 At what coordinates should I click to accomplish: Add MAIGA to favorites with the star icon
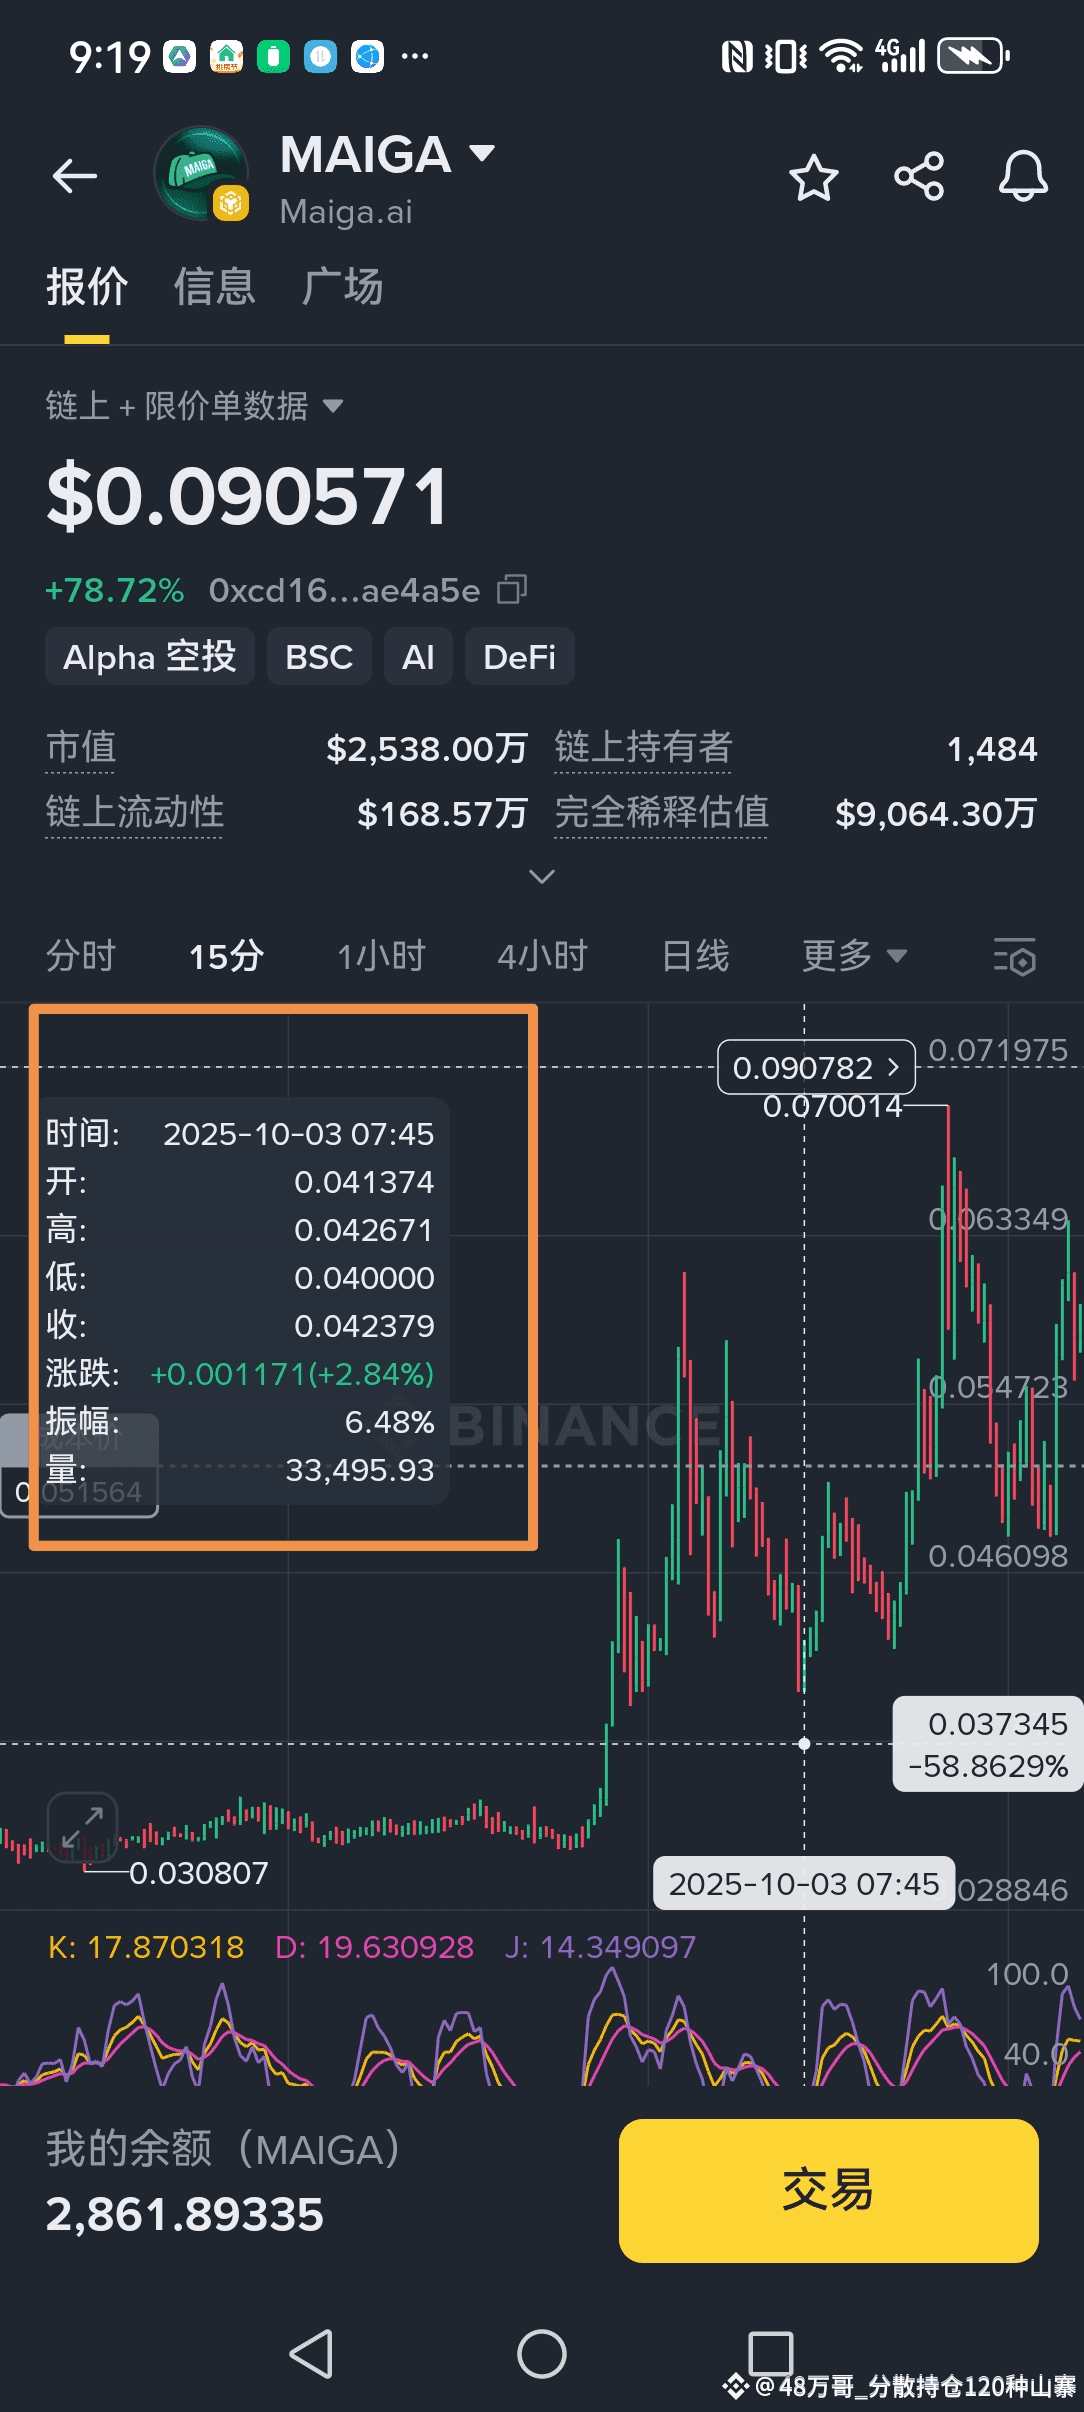pos(813,178)
